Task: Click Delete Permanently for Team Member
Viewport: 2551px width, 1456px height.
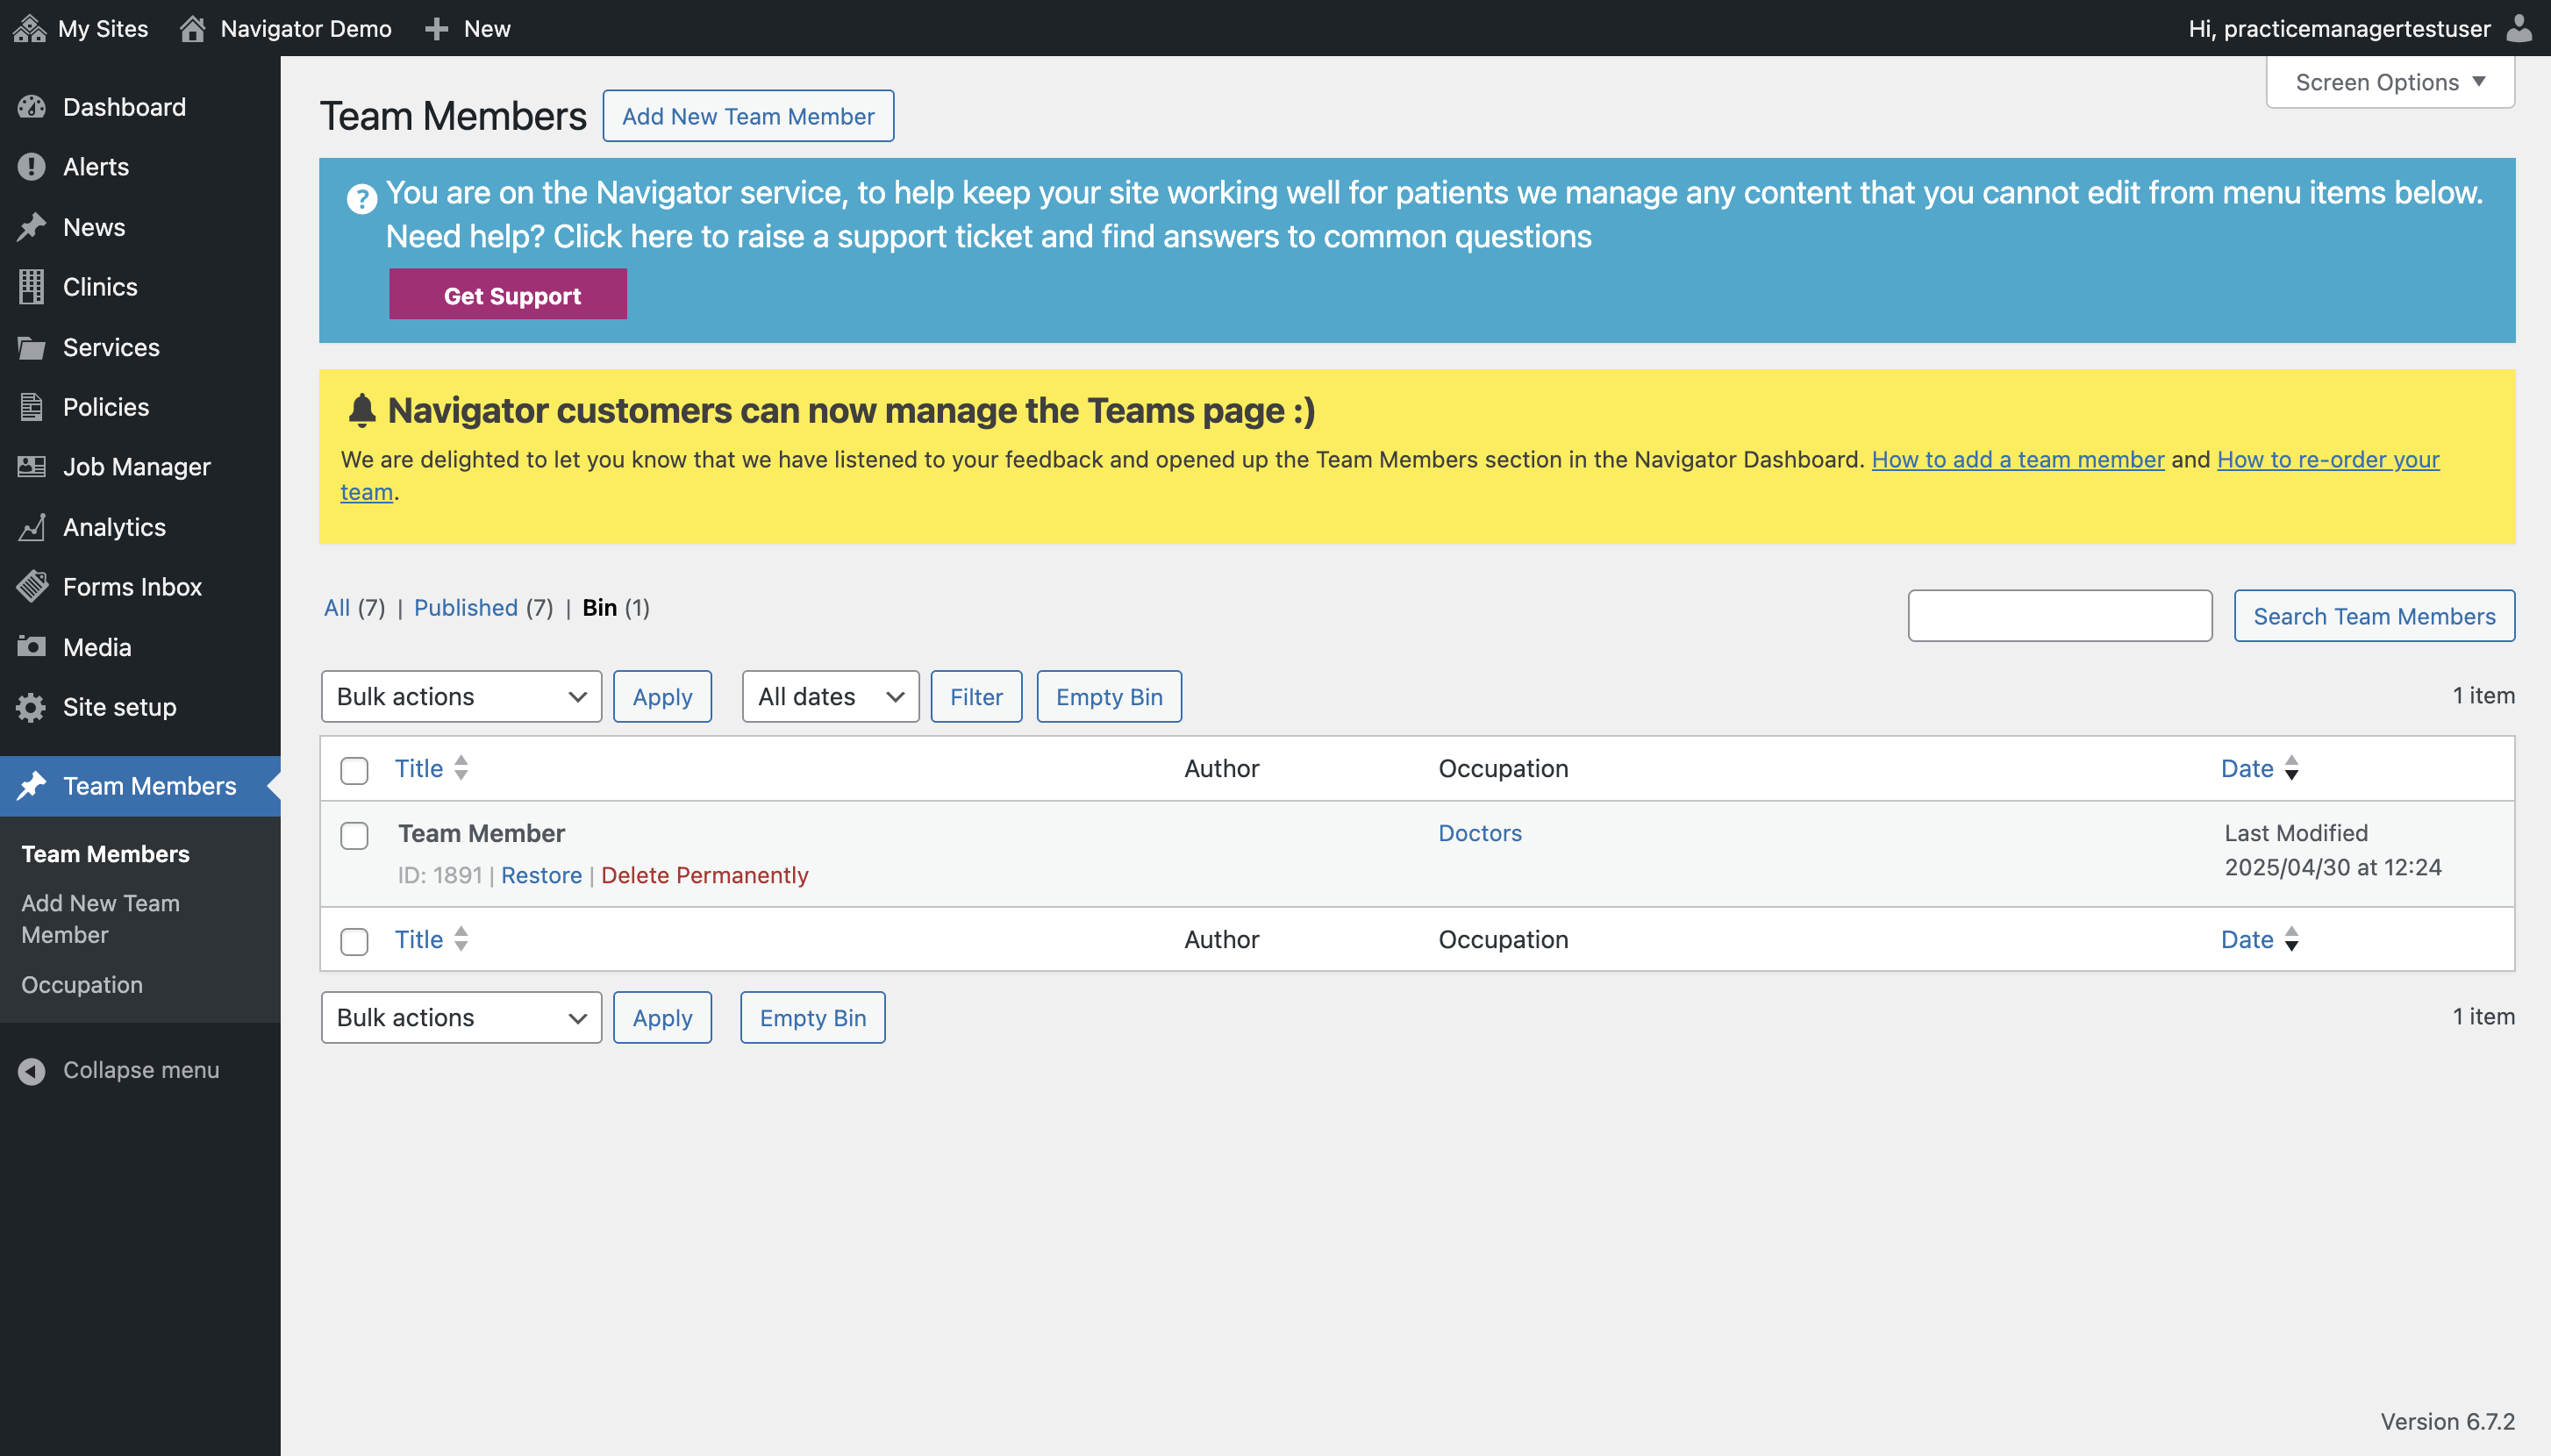Action: [x=704, y=875]
